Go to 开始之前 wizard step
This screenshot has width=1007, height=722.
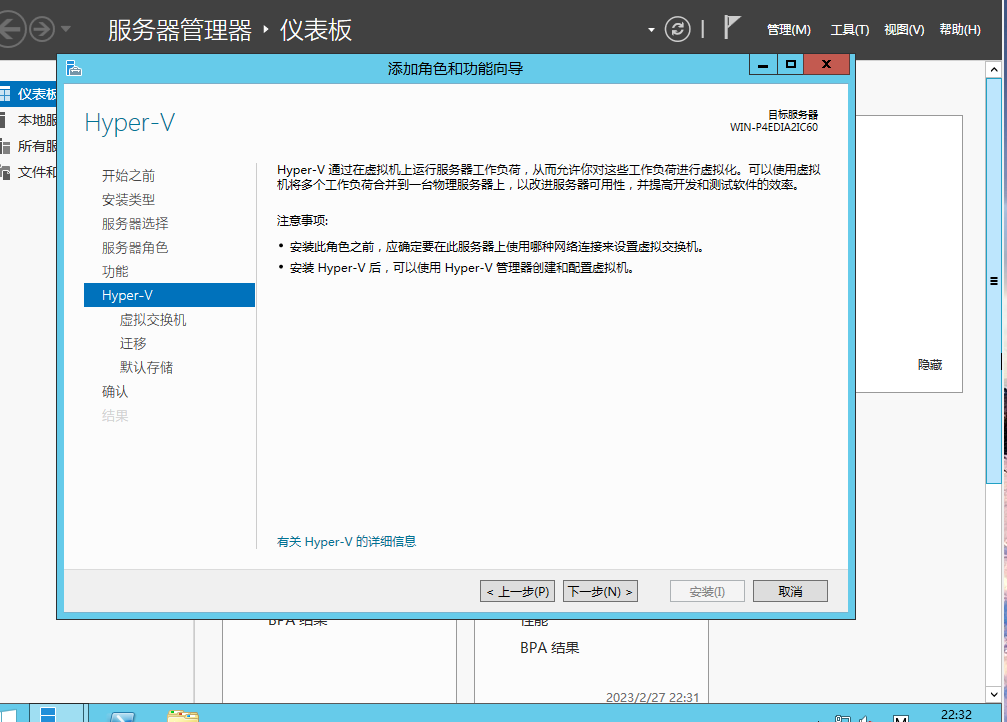coord(128,175)
